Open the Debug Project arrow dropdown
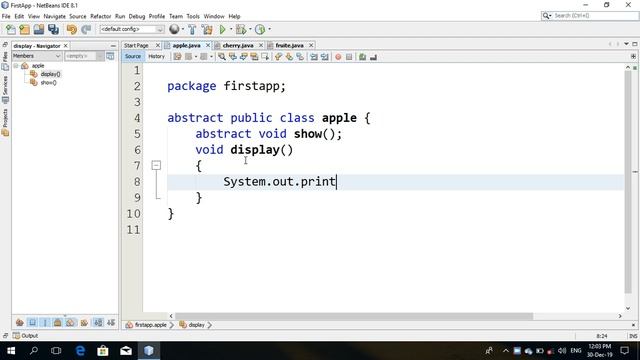The width and height of the screenshot is (640, 360). click(x=250, y=29)
